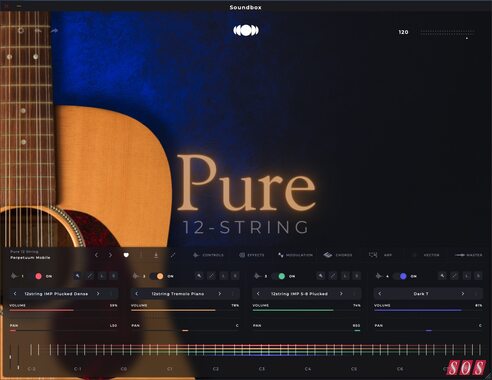Click the Soundbox logo icon
The width and height of the screenshot is (492, 380).
coord(246,31)
